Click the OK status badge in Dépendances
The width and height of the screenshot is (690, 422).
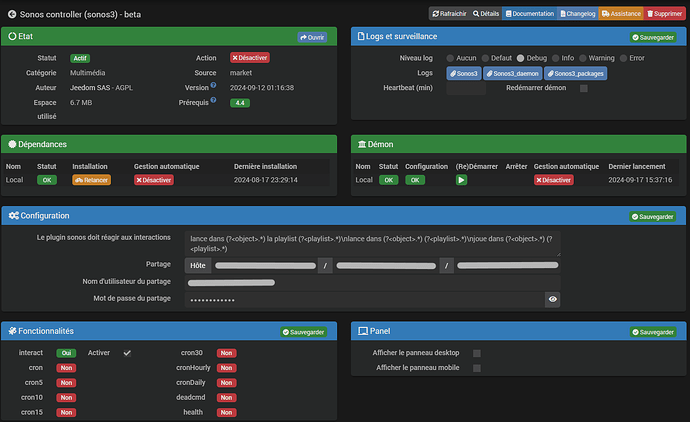tap(47, 180)
